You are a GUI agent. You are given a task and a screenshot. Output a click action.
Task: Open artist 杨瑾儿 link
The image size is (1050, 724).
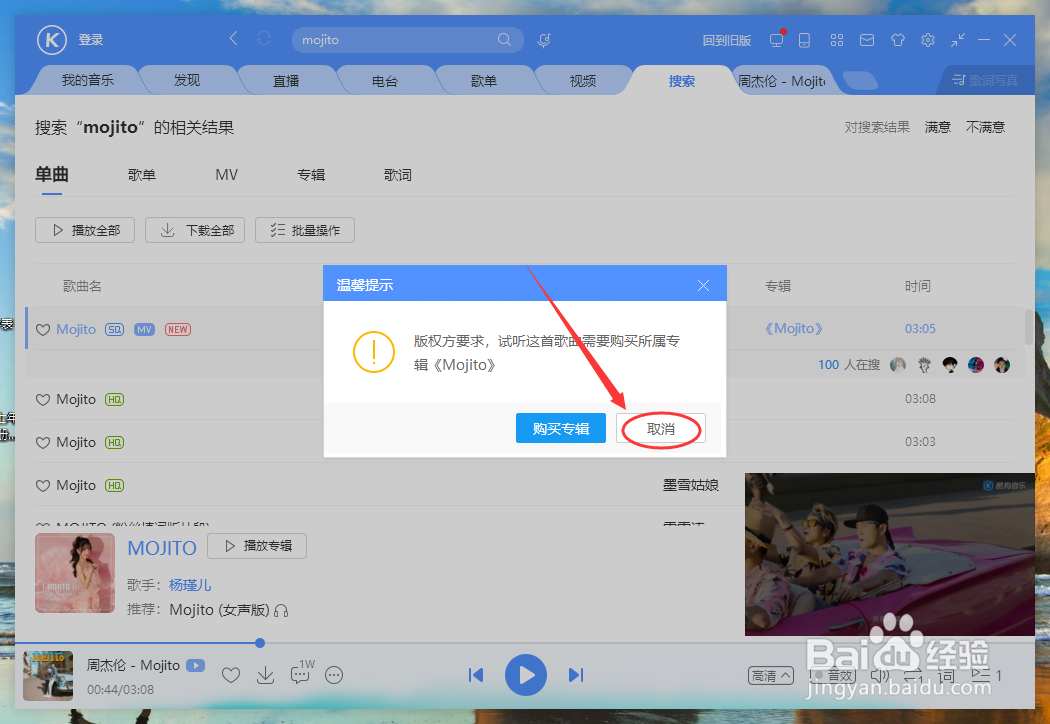[x=190, y=585]
